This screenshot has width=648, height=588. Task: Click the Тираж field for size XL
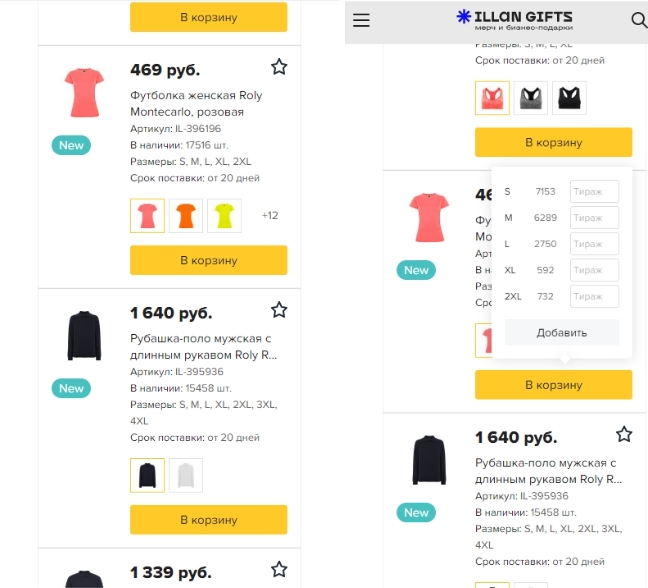coord(594,270)
